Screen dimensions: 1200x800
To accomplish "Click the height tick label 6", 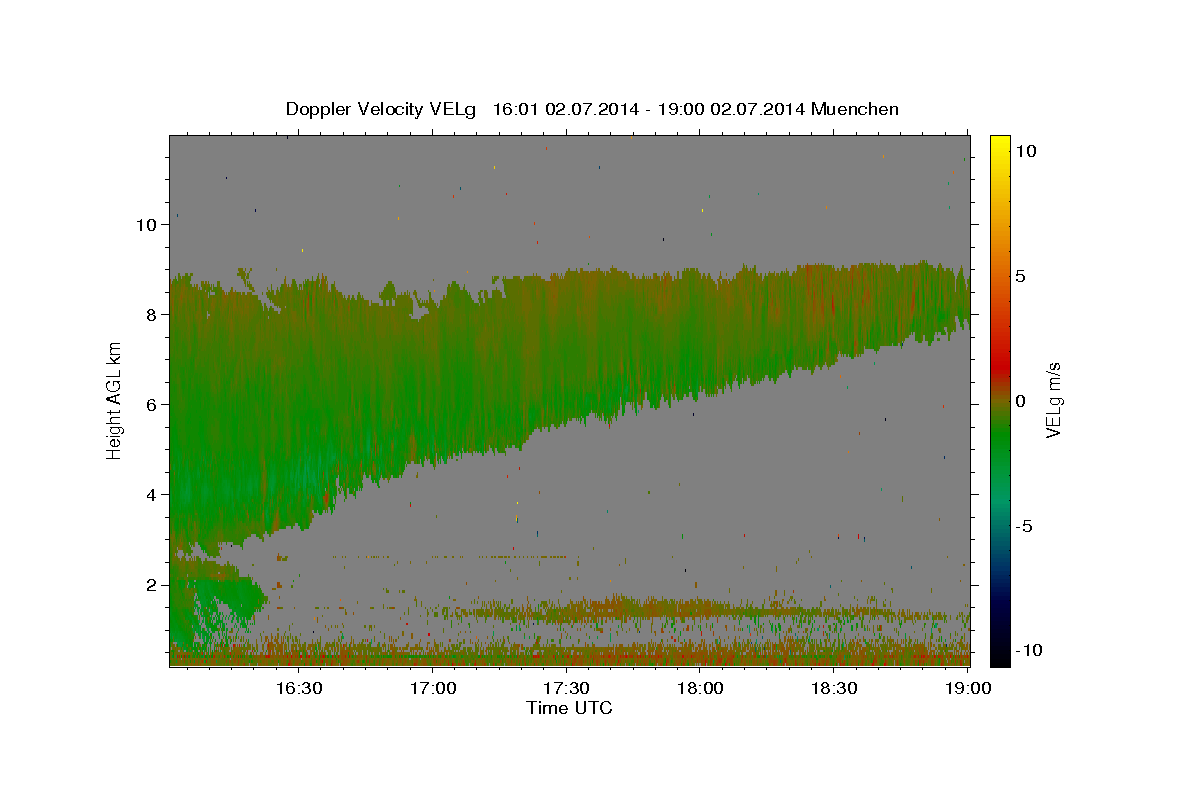I will click(x=152, y=405).
